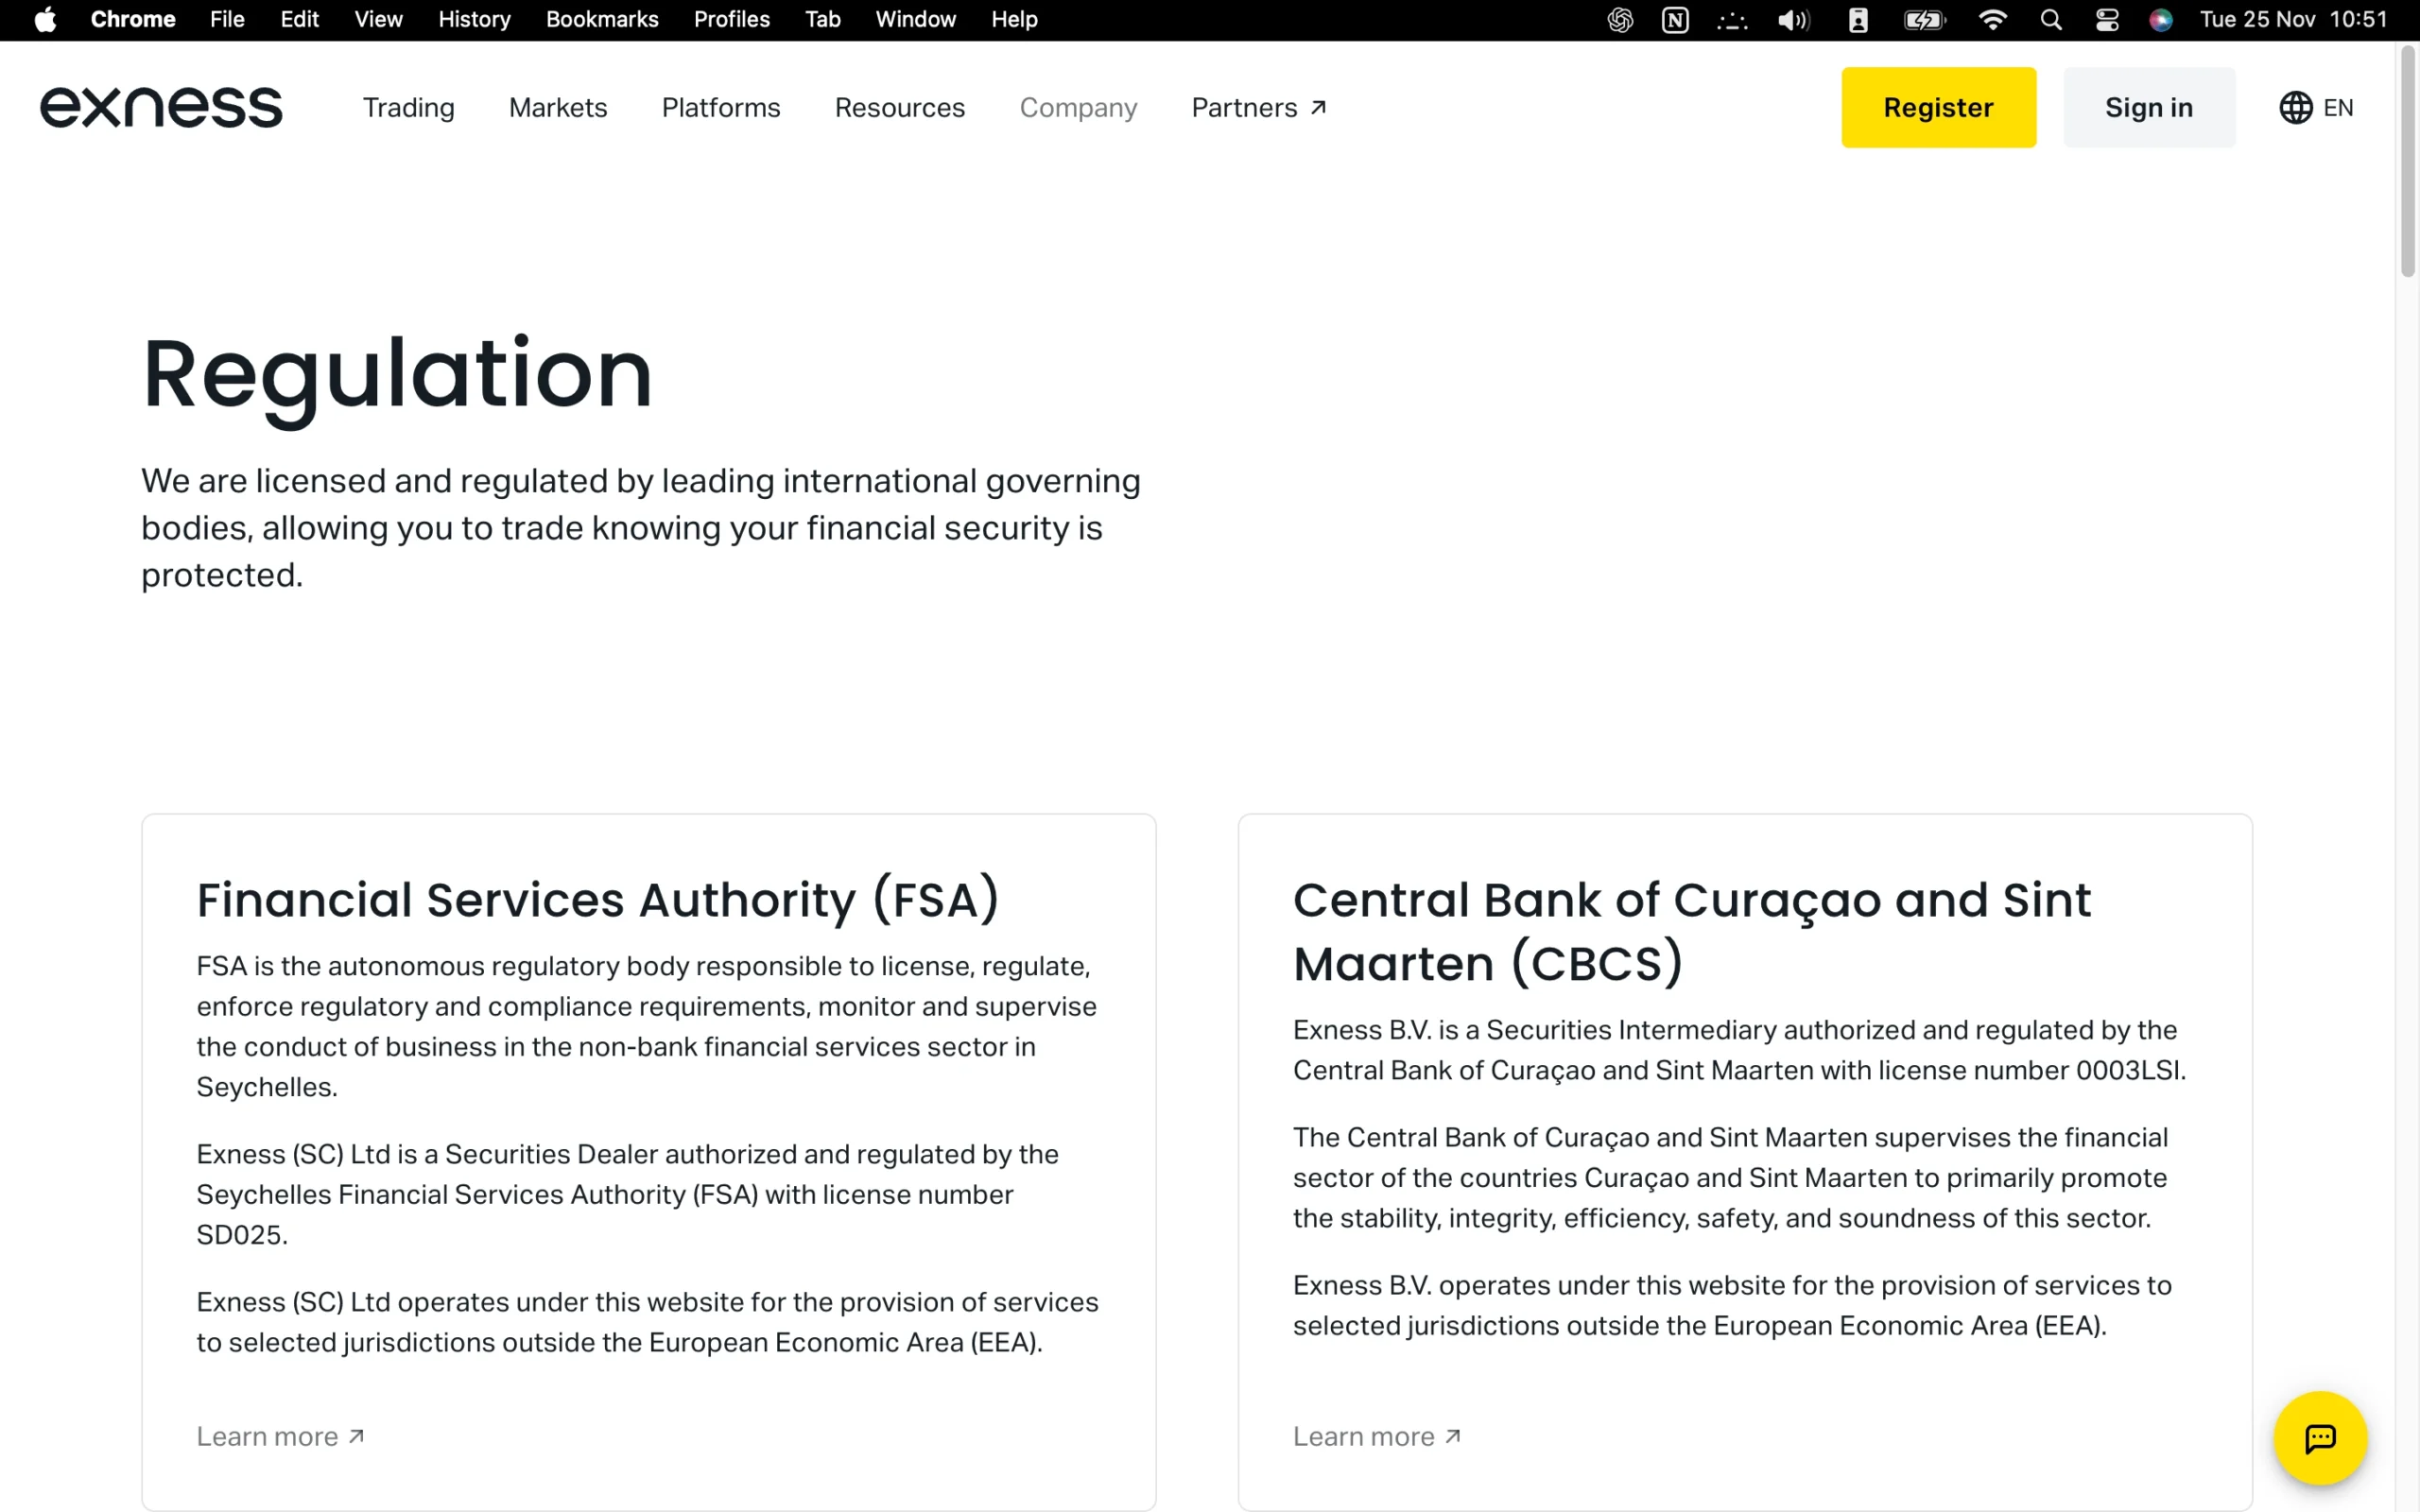Open macOS Control Center

tap(2107, 19)
